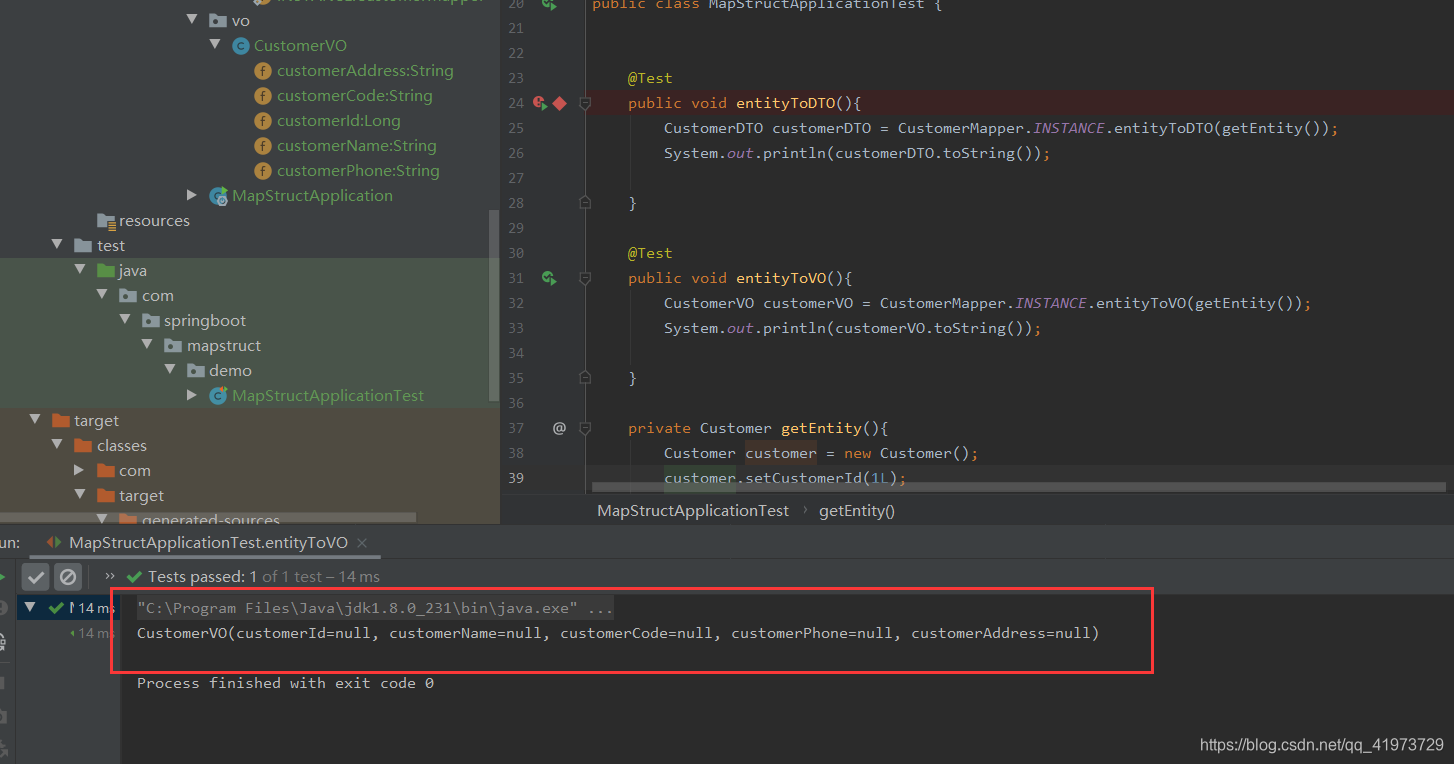Select getEntity() in the breadcrumb

857,510
